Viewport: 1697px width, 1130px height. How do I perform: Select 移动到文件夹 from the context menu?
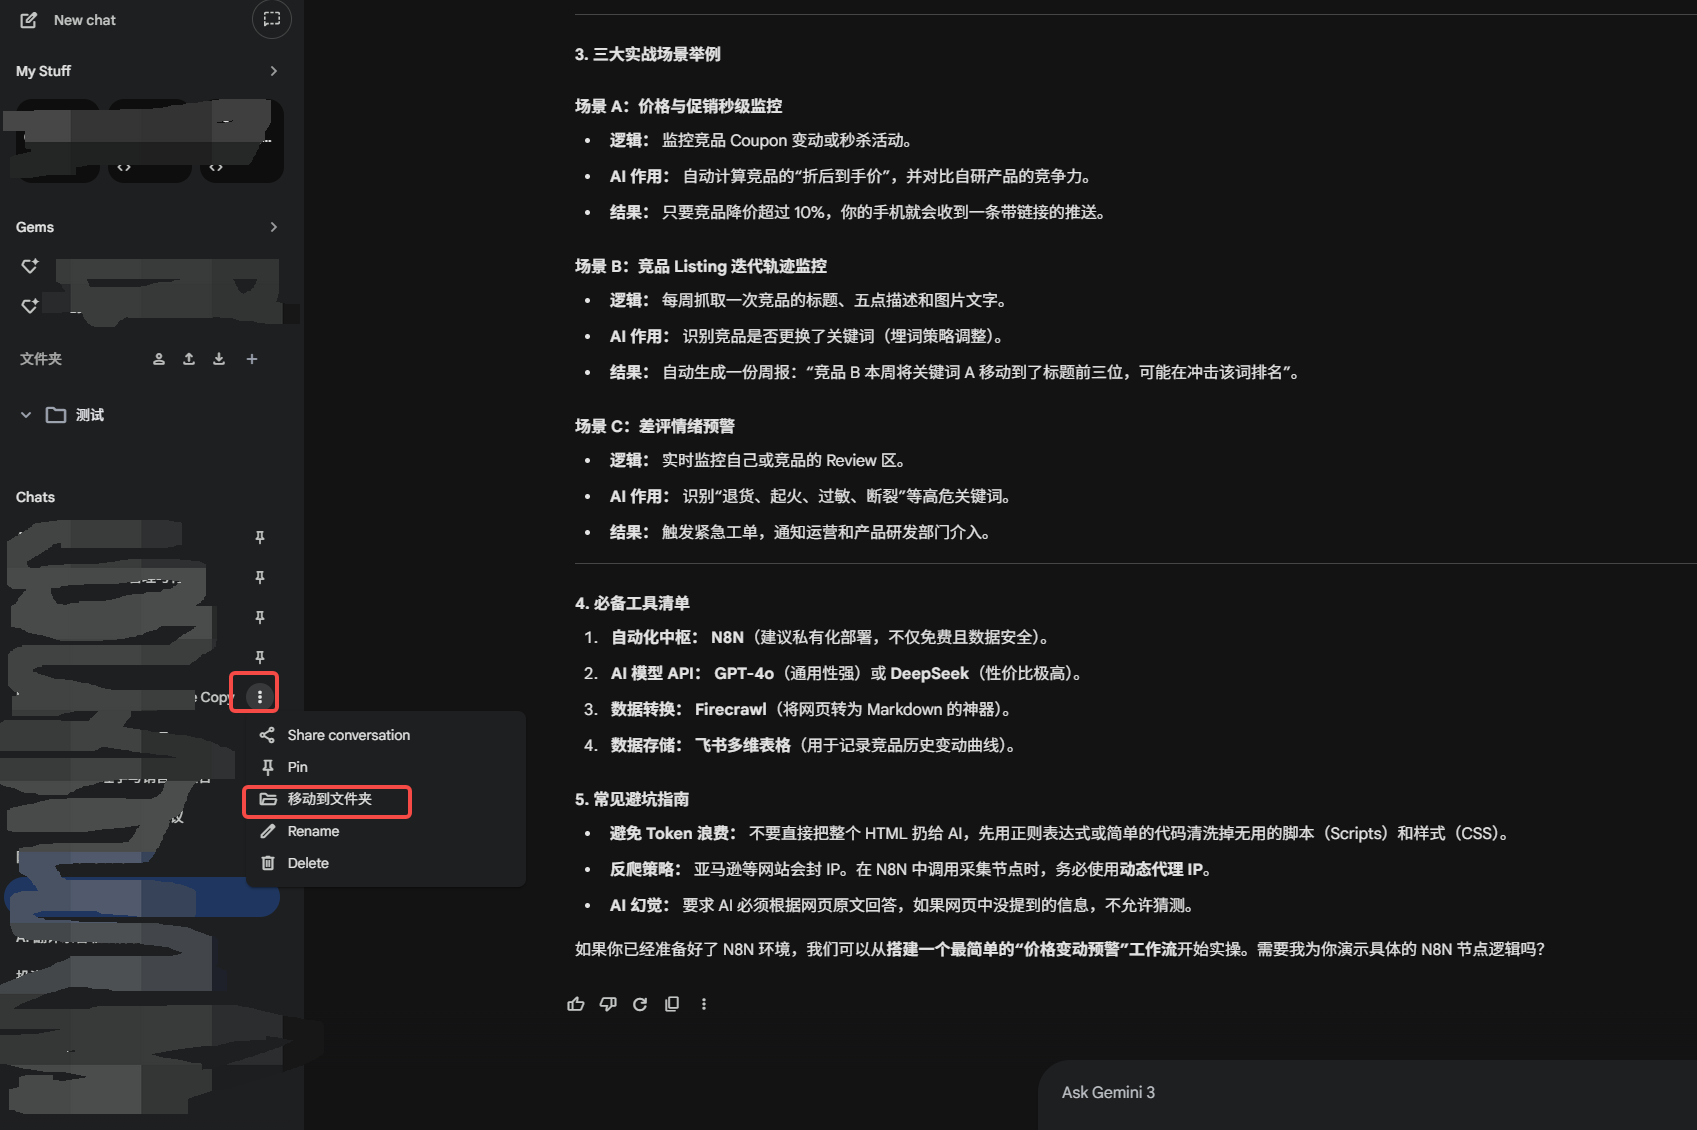click(329, 799)
